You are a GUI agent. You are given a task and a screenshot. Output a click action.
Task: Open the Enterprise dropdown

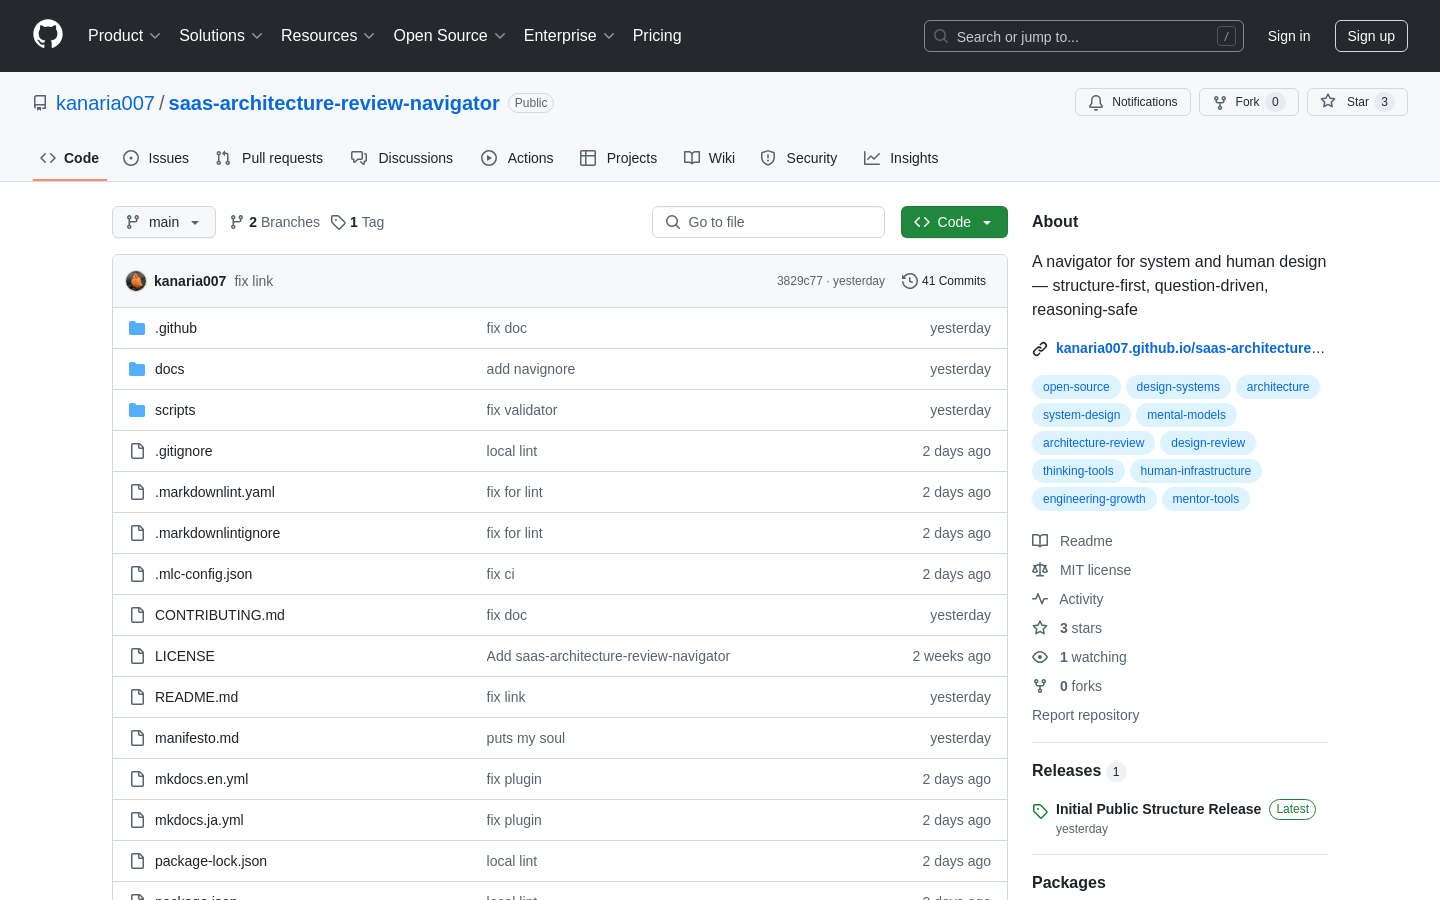(x=569, y=35)
